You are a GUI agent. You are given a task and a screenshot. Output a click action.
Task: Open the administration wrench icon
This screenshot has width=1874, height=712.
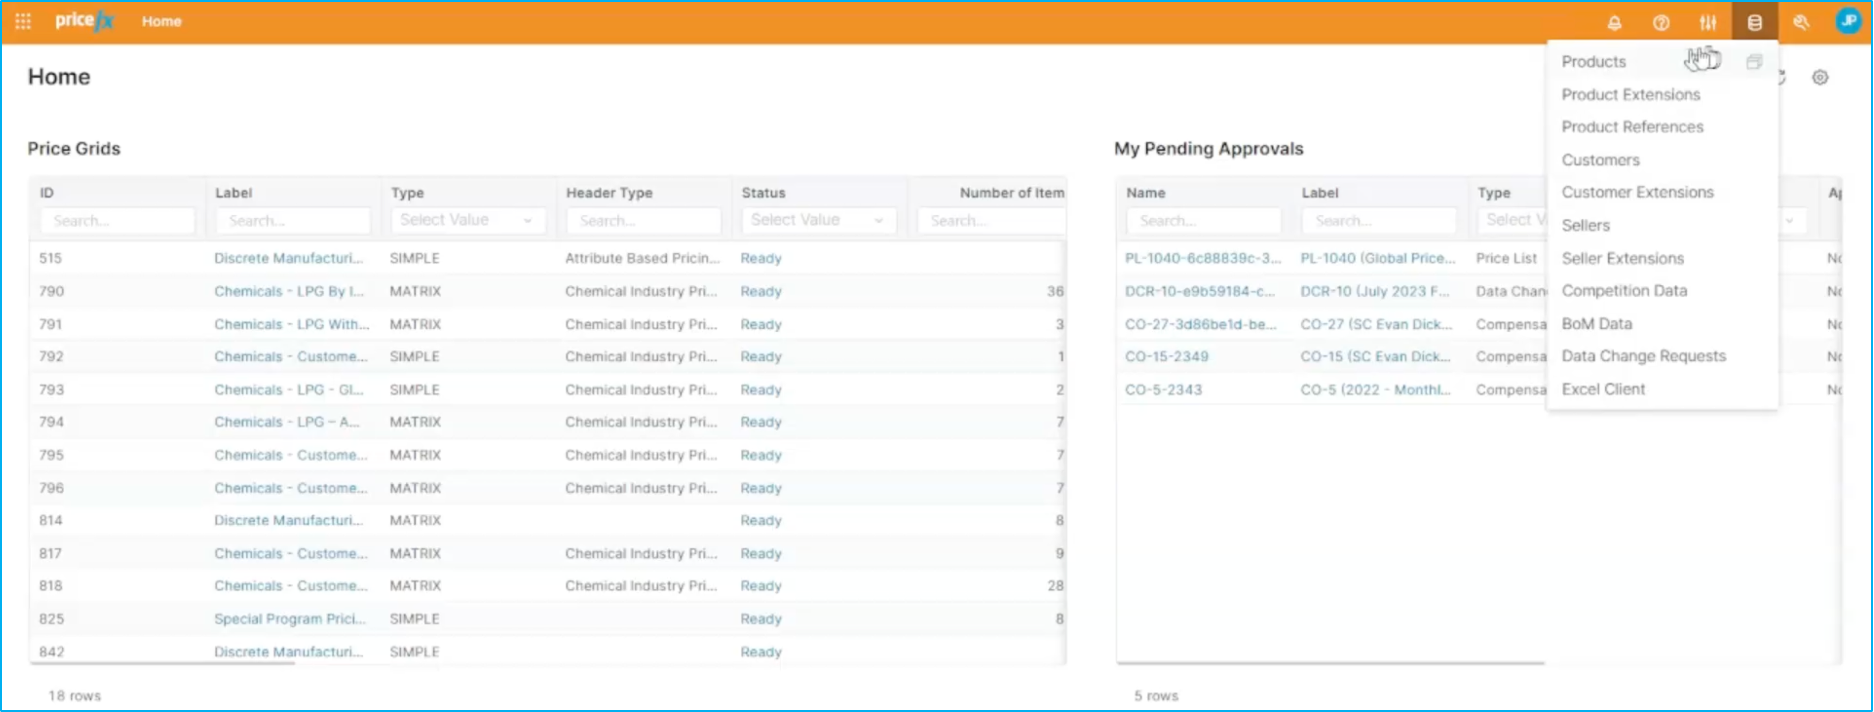click(1801, 22)
